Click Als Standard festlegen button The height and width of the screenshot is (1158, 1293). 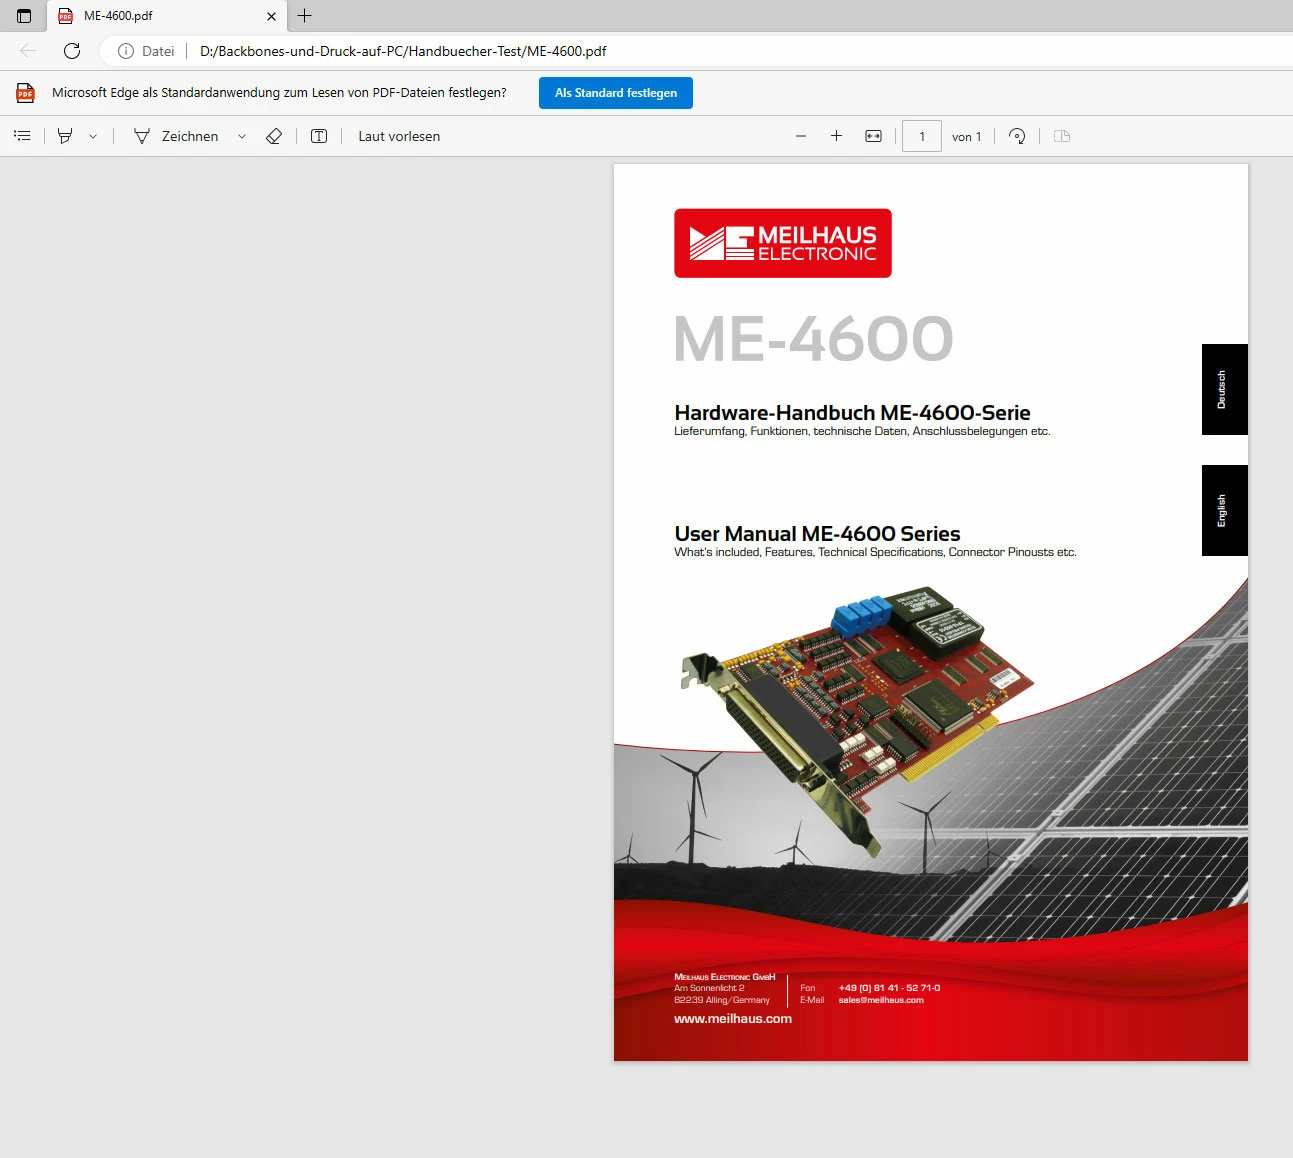pyautogui.click(x=616, y=93)
